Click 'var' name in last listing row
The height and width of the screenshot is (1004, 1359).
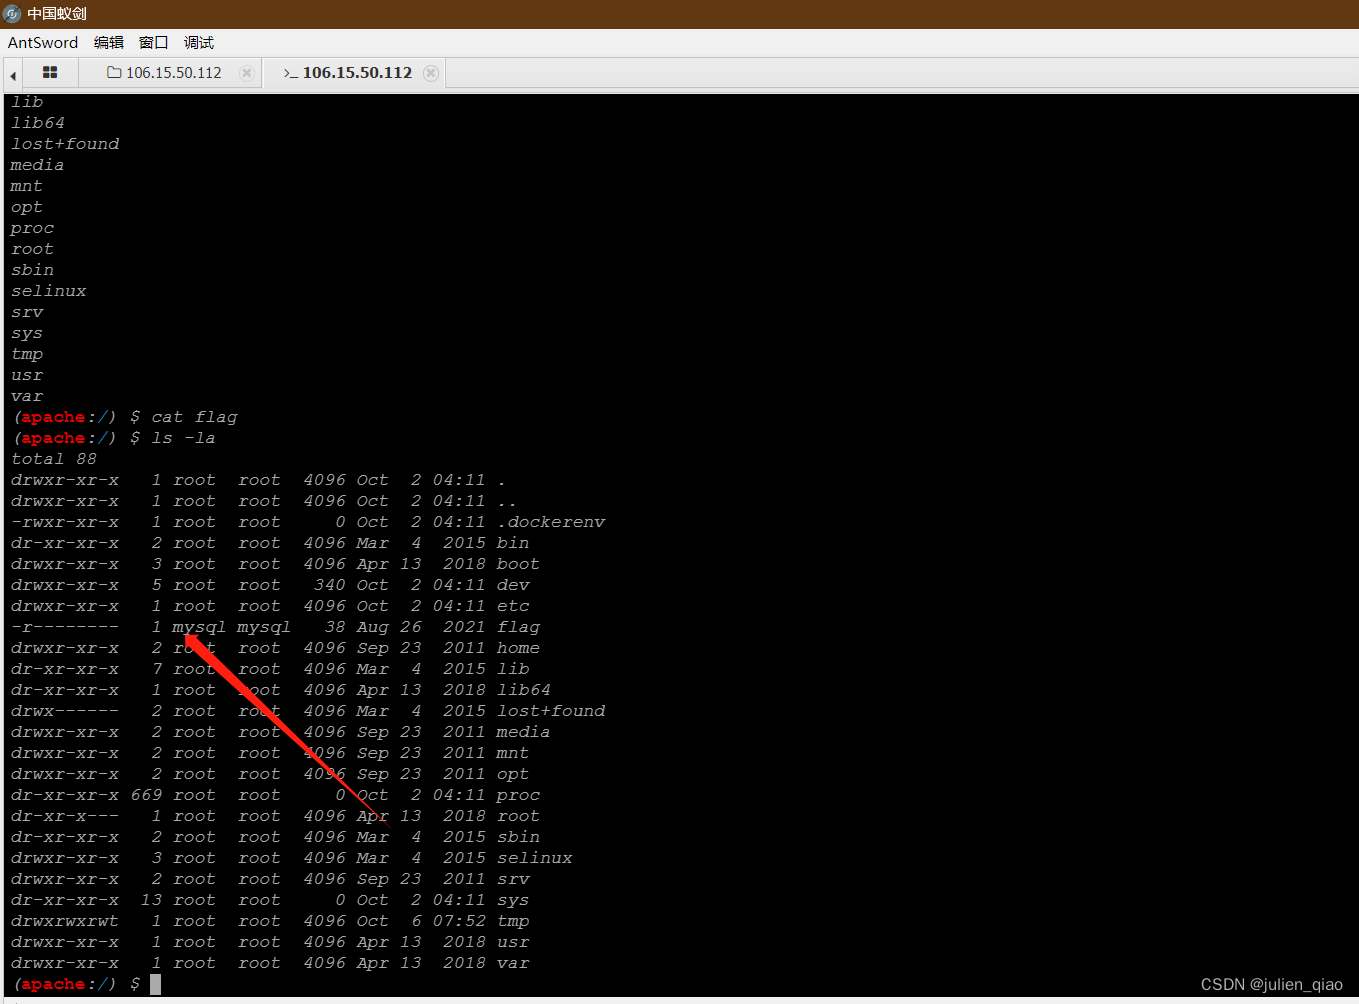[x=513, y=963]
